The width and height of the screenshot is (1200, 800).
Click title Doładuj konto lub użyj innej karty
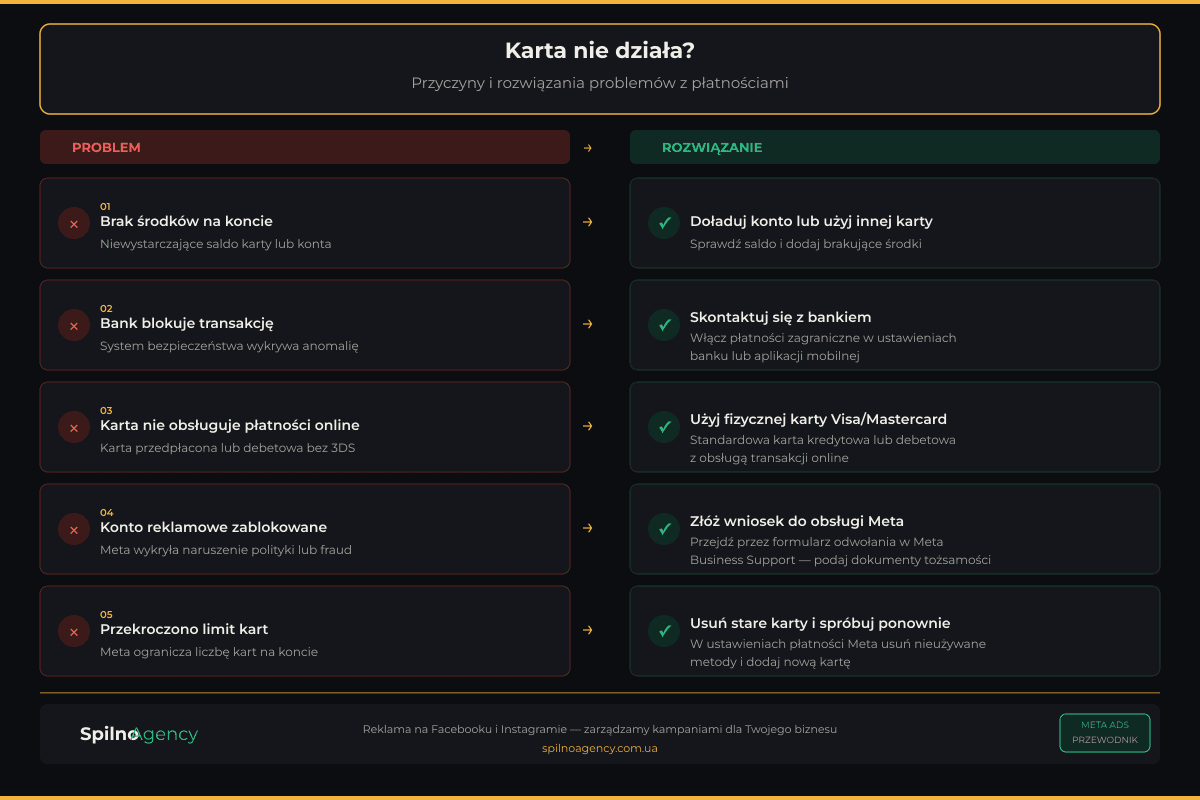pos(811,221)
